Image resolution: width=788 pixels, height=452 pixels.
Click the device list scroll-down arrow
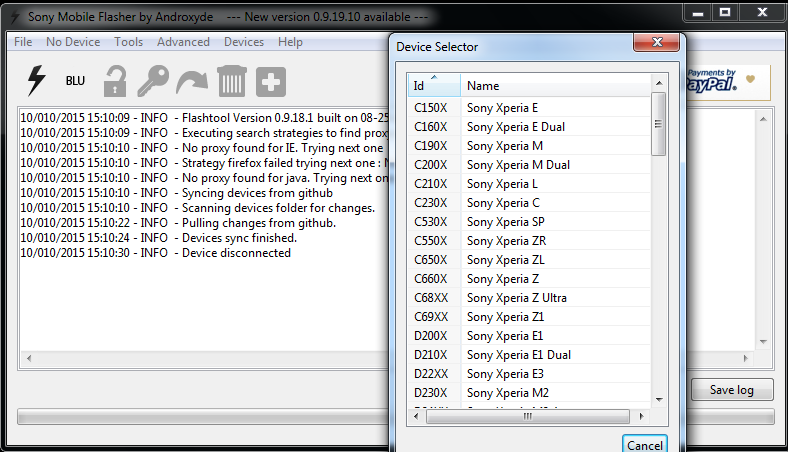(x=659, y=400)
